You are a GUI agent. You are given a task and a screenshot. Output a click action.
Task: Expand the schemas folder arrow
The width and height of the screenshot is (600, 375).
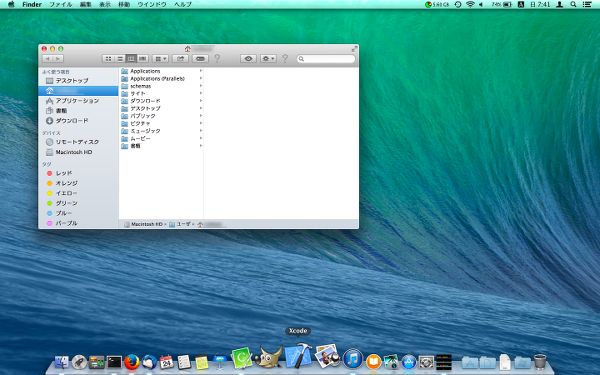(201, 86)
